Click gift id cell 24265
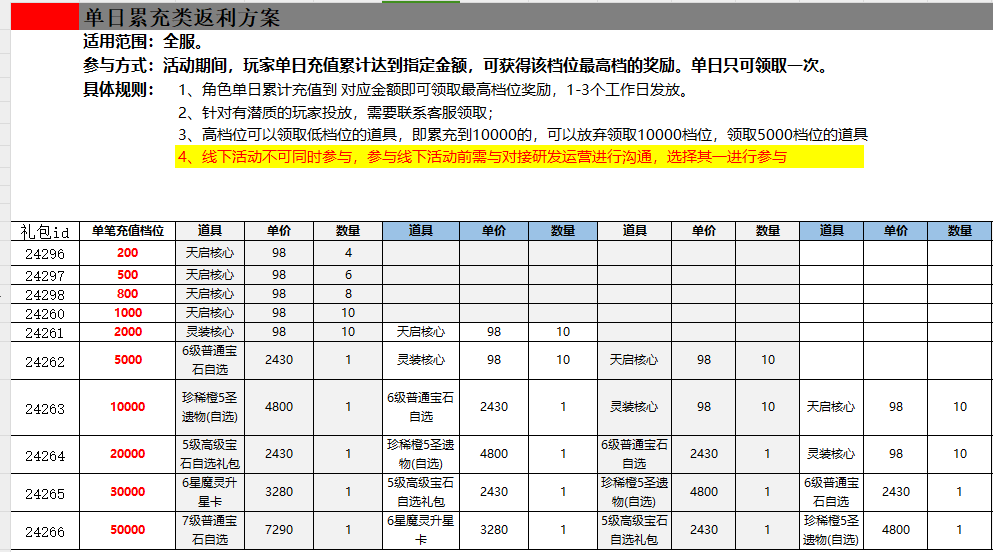The width and height of the screenshot is (993, 552). (x=45, y=493)
